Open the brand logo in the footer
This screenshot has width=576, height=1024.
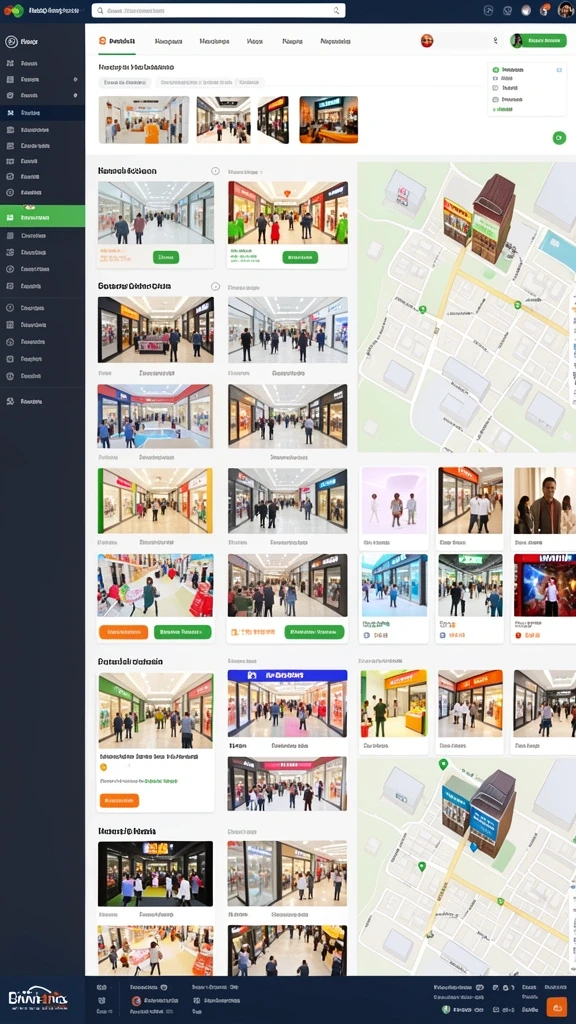click(x=38, y=999)
